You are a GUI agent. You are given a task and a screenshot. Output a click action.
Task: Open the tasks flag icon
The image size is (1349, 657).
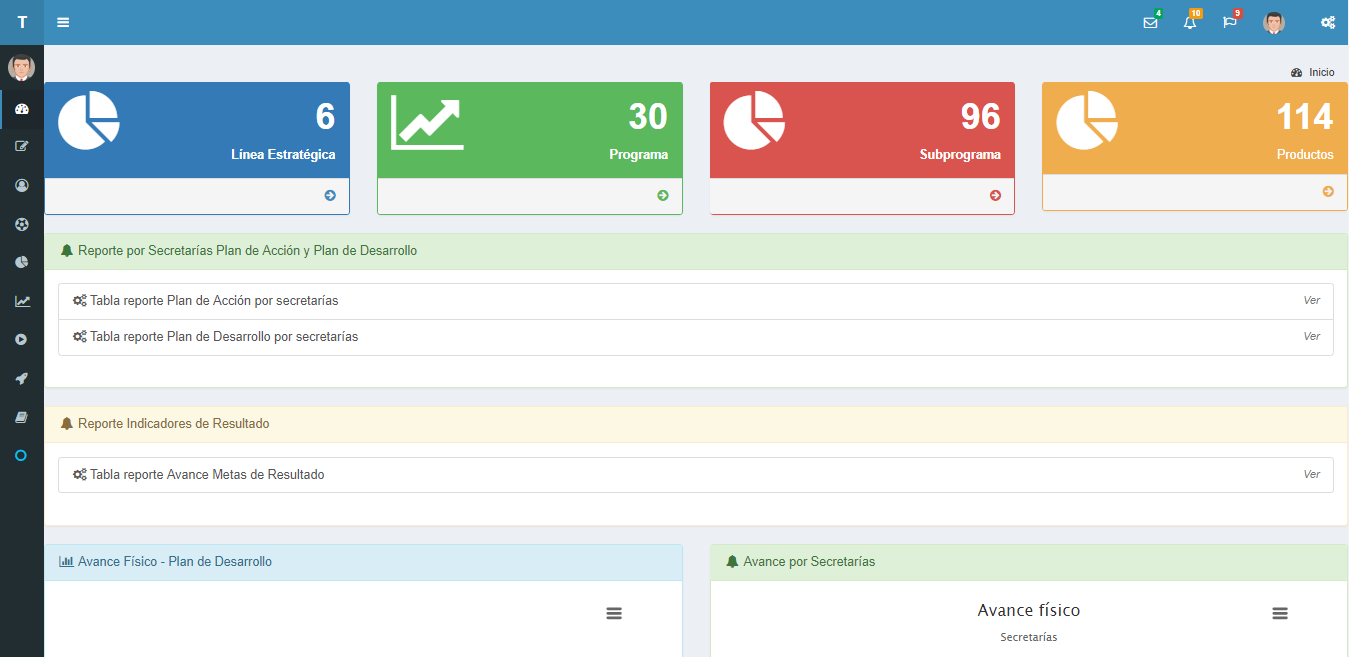tap(1229, 23)
